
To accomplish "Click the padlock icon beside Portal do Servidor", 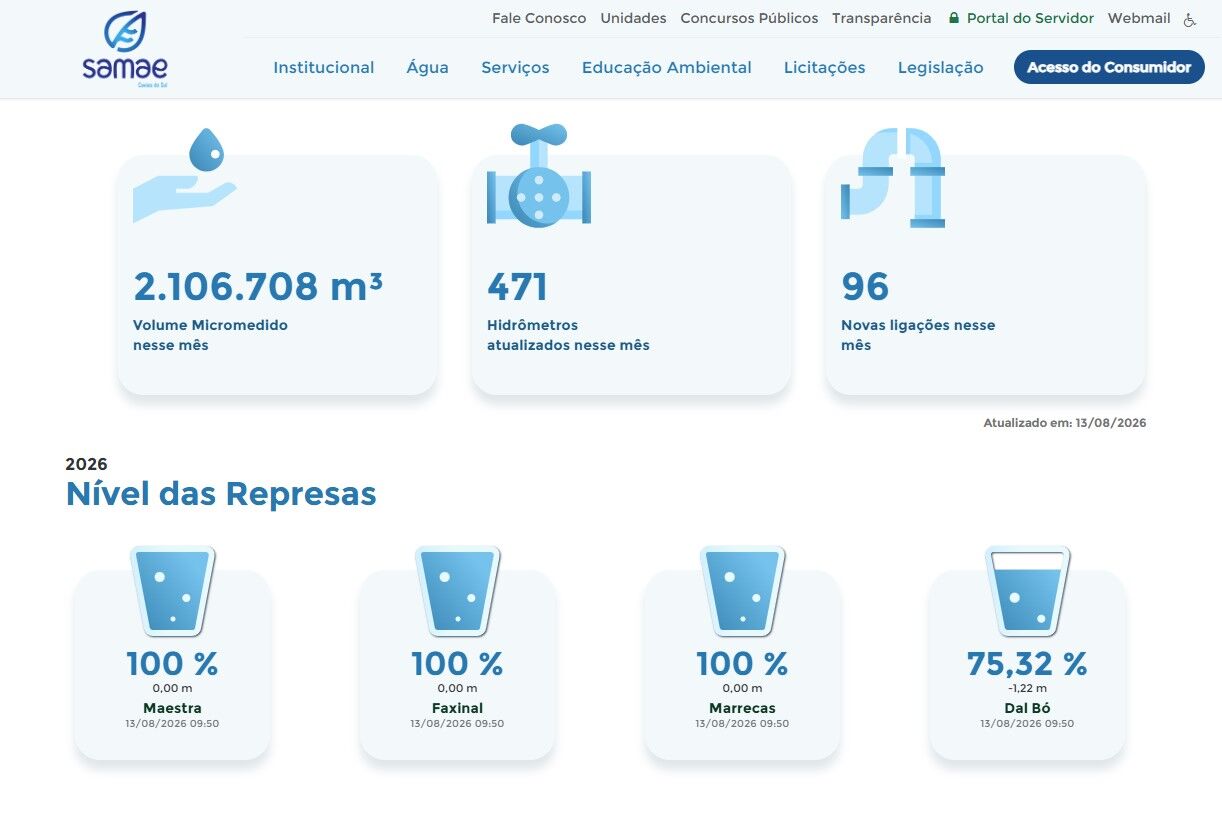I will [x=954, y=18].
